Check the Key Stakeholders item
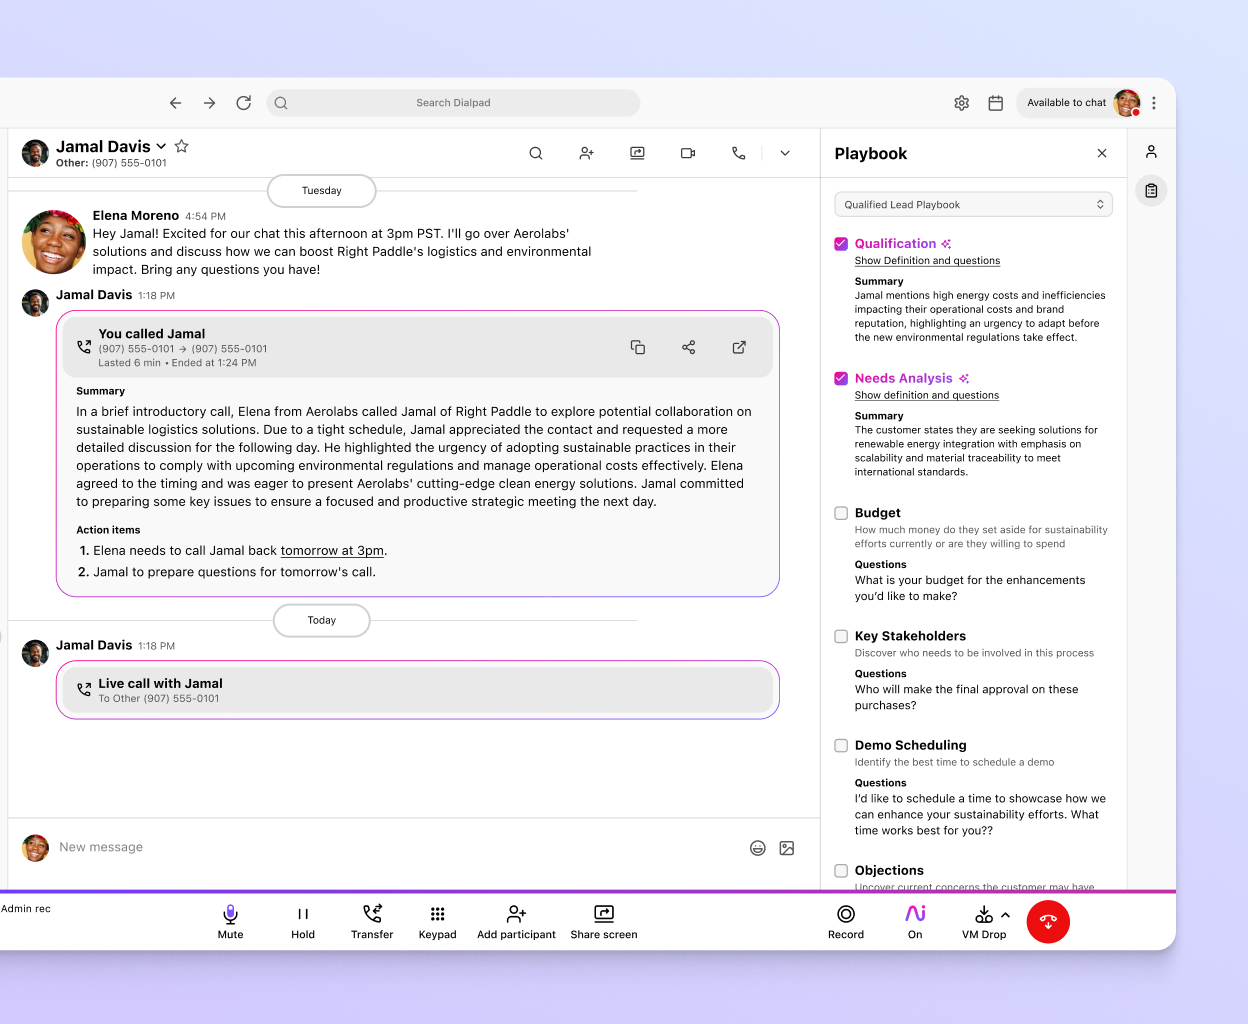The image size is (1248, 1024). pyautogui.click(x=840, y=636)
